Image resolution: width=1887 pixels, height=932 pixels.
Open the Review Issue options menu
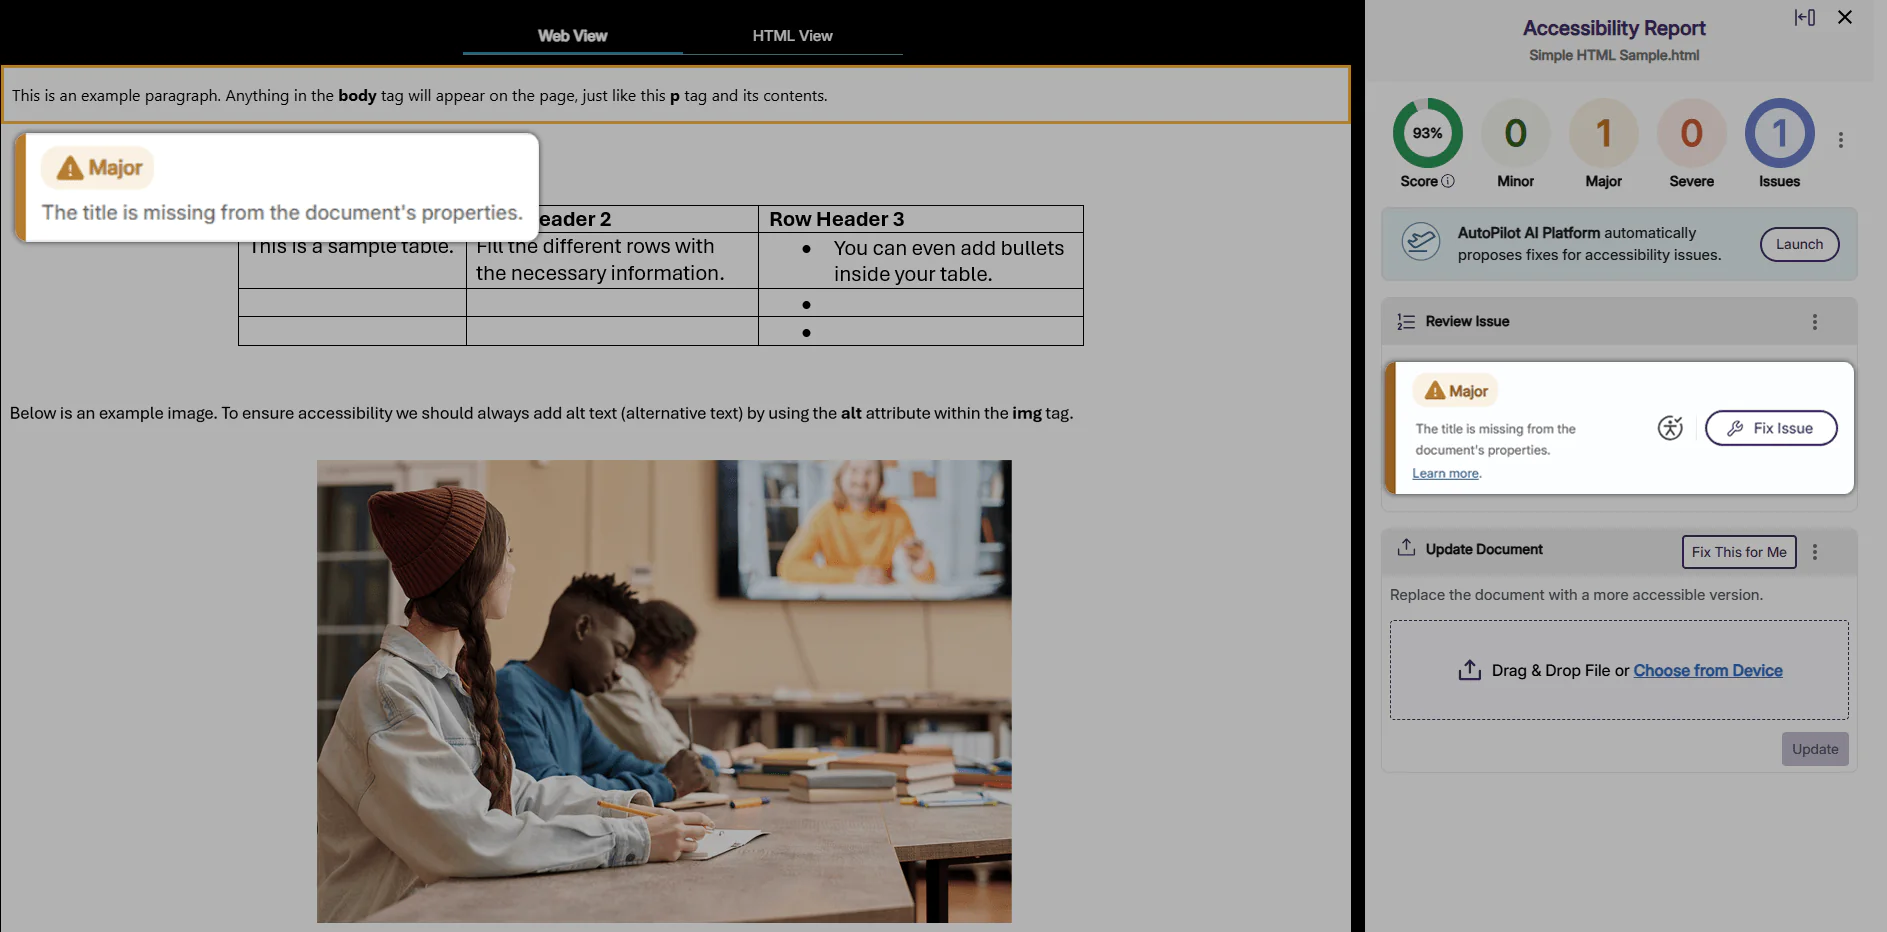coord(1815,322)
